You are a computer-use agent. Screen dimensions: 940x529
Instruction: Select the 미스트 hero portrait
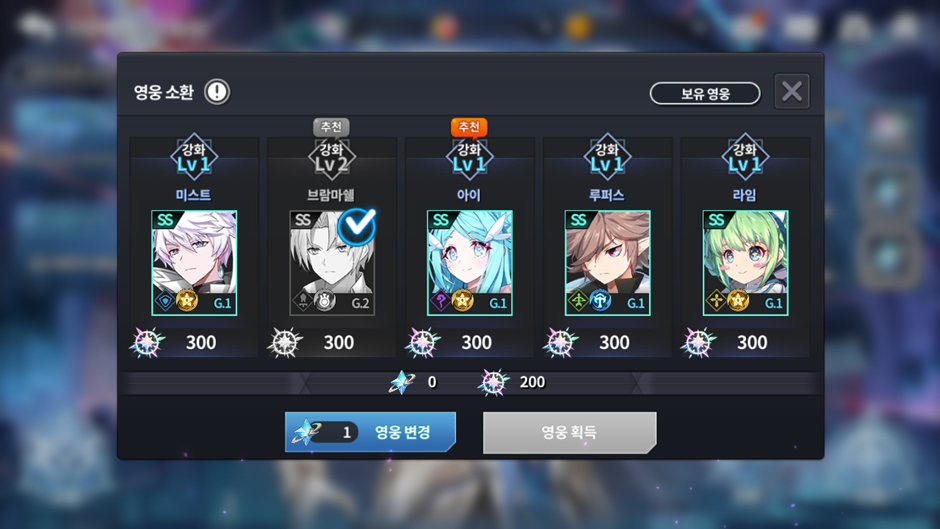click(194, 263)
